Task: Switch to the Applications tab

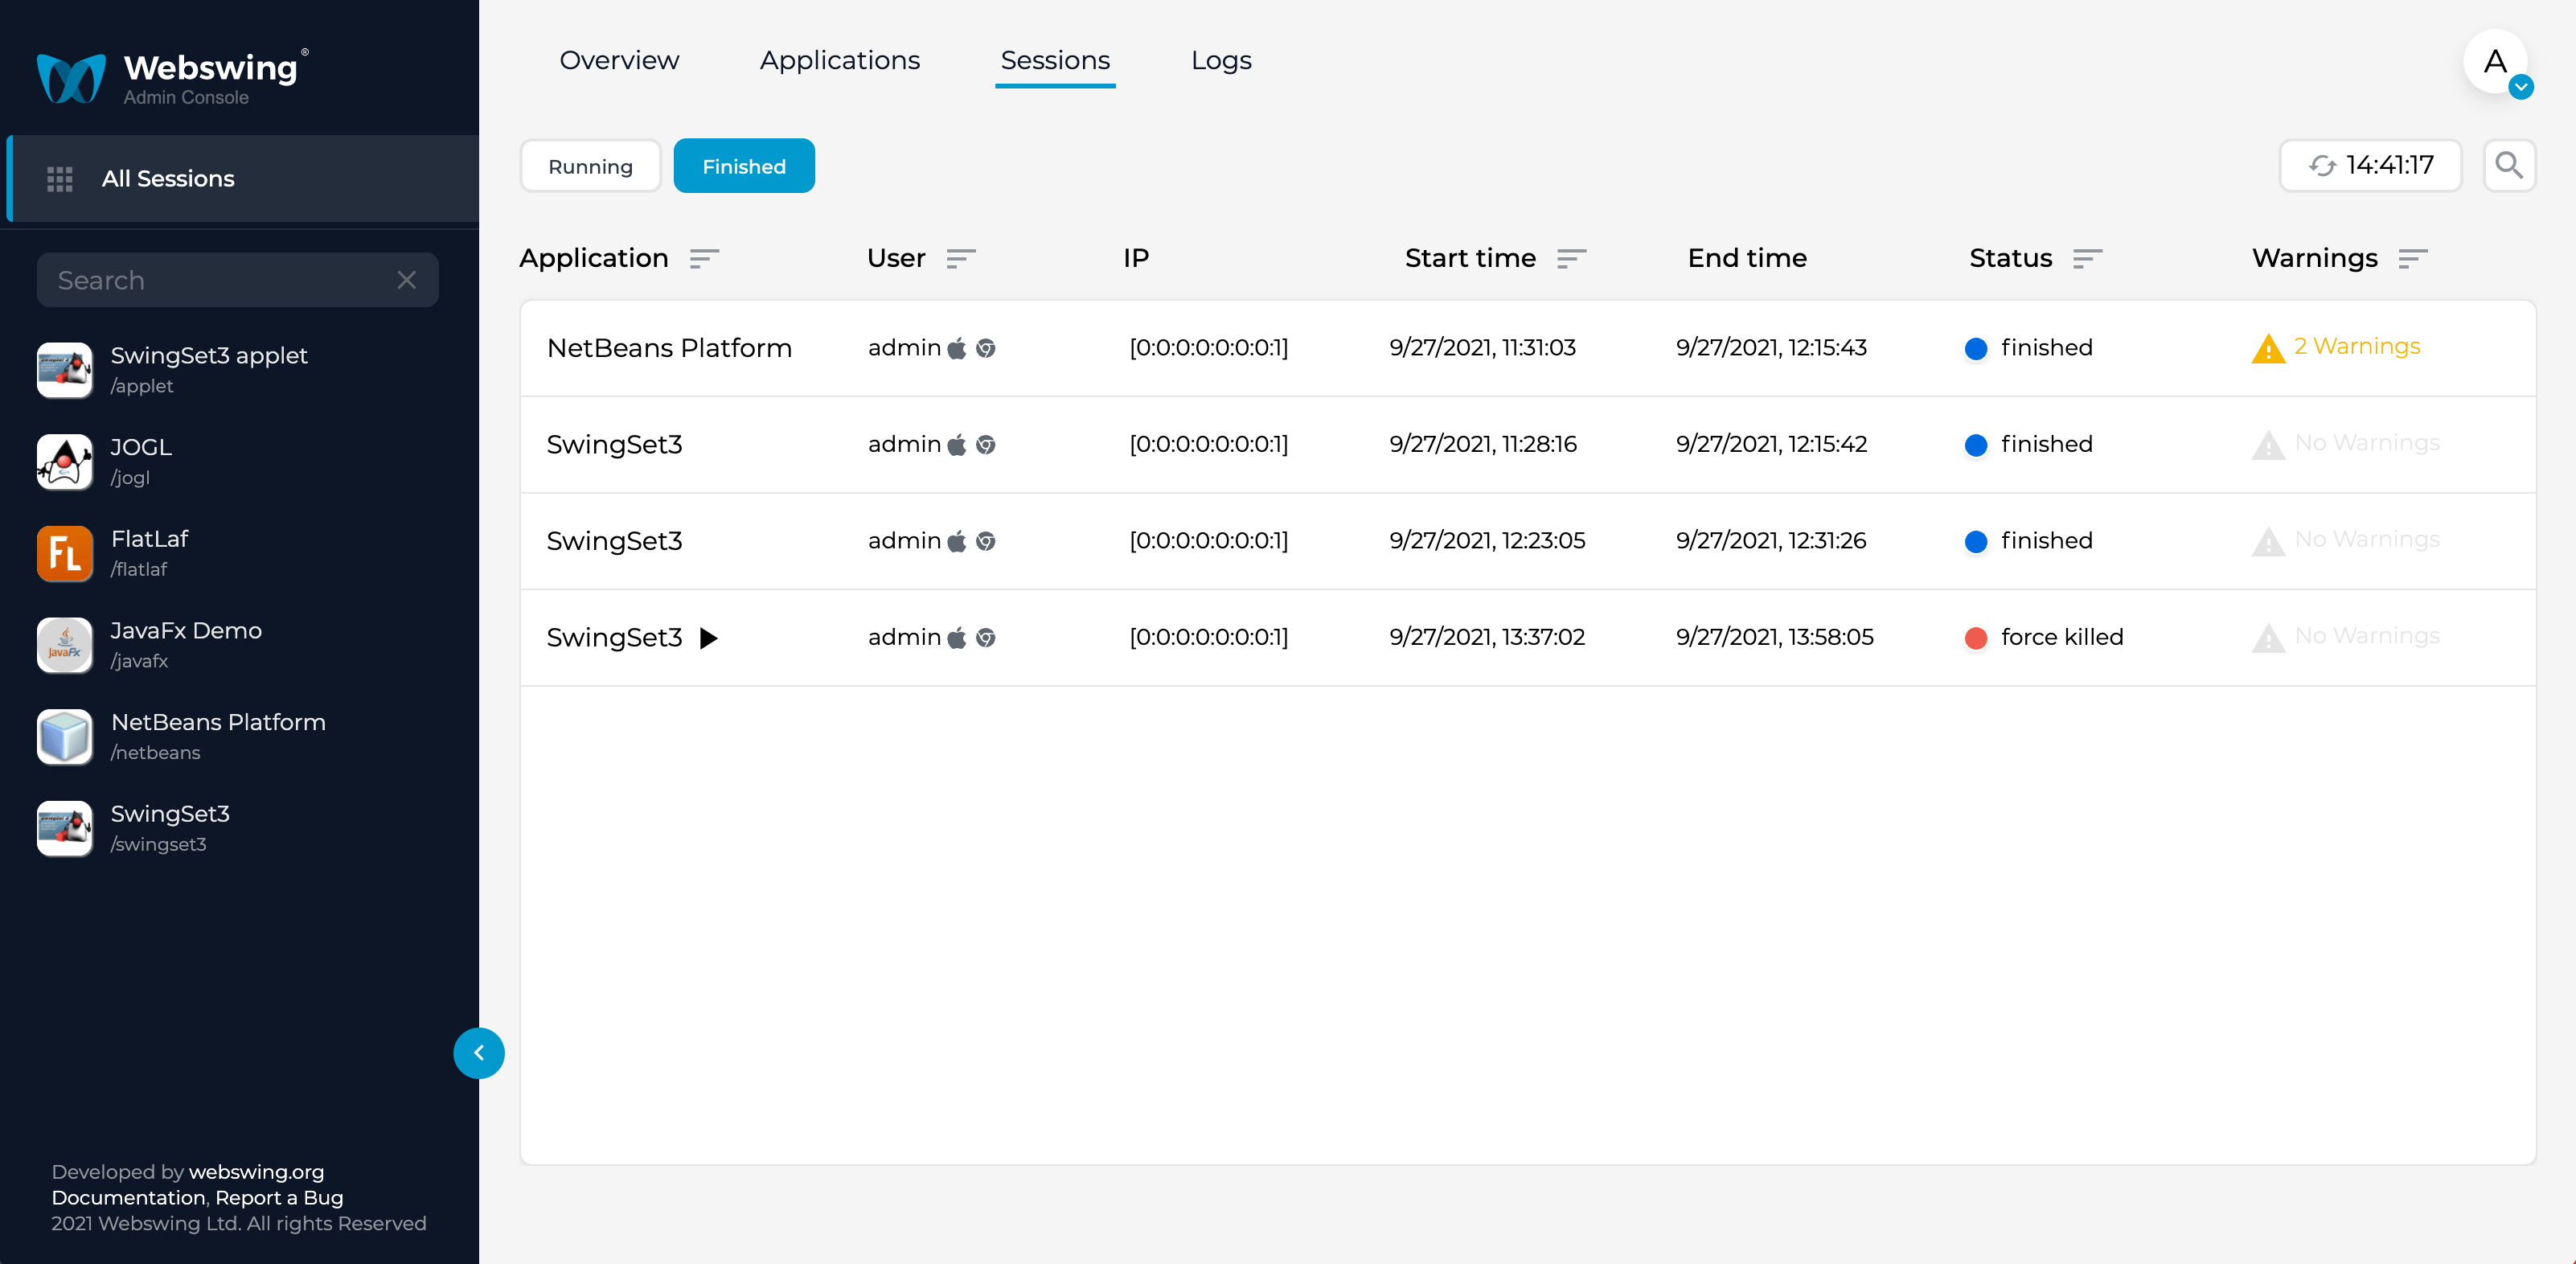Action: (x=840, y=60)
